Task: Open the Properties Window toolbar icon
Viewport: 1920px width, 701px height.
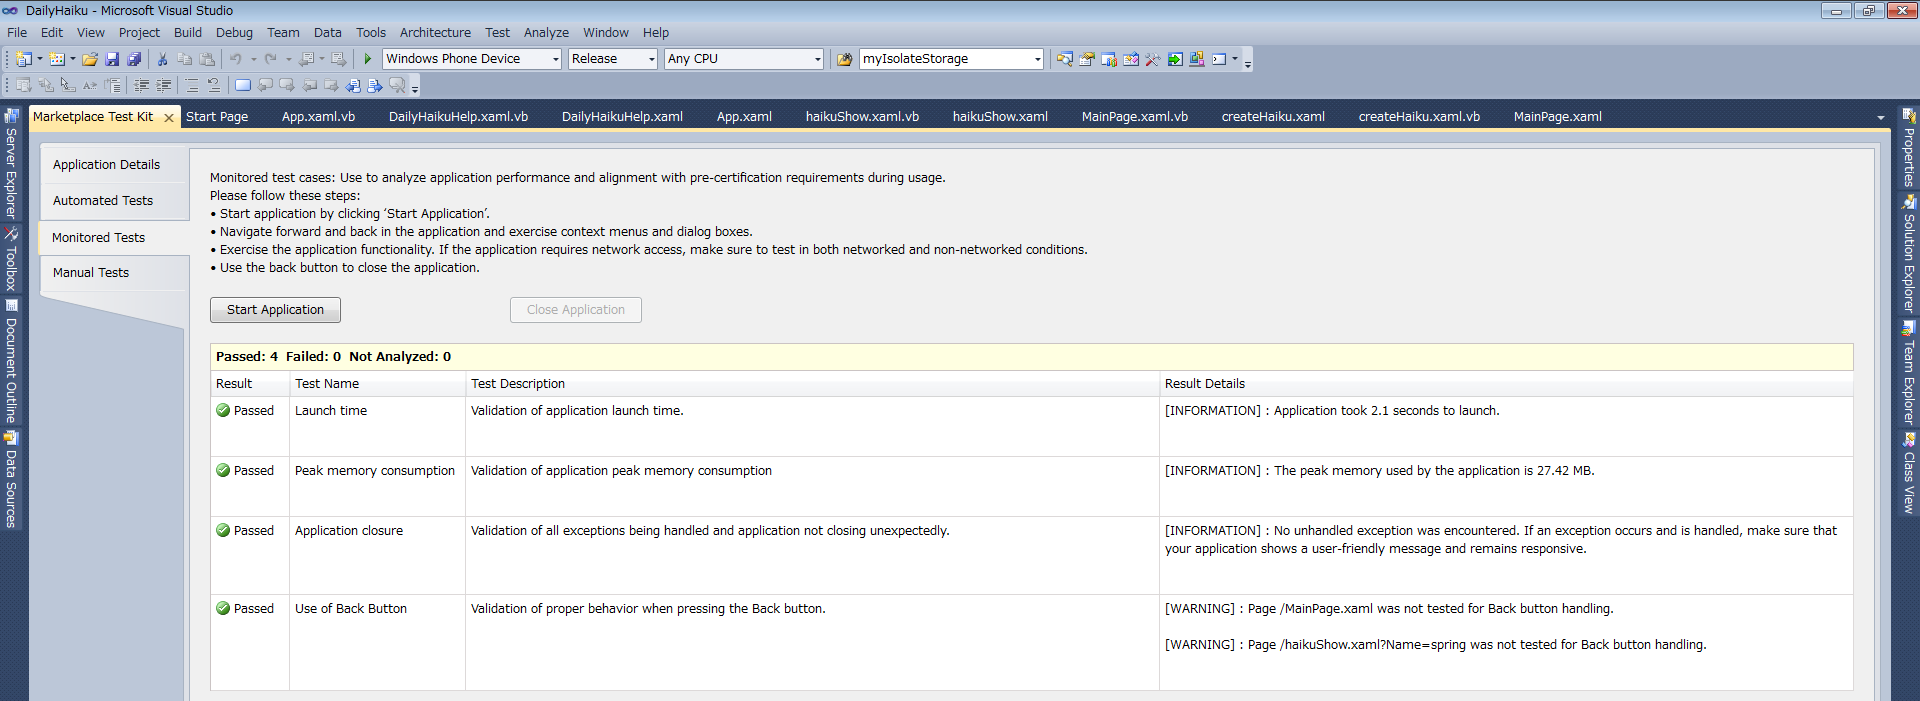Action: click(x=1087, y=59)
